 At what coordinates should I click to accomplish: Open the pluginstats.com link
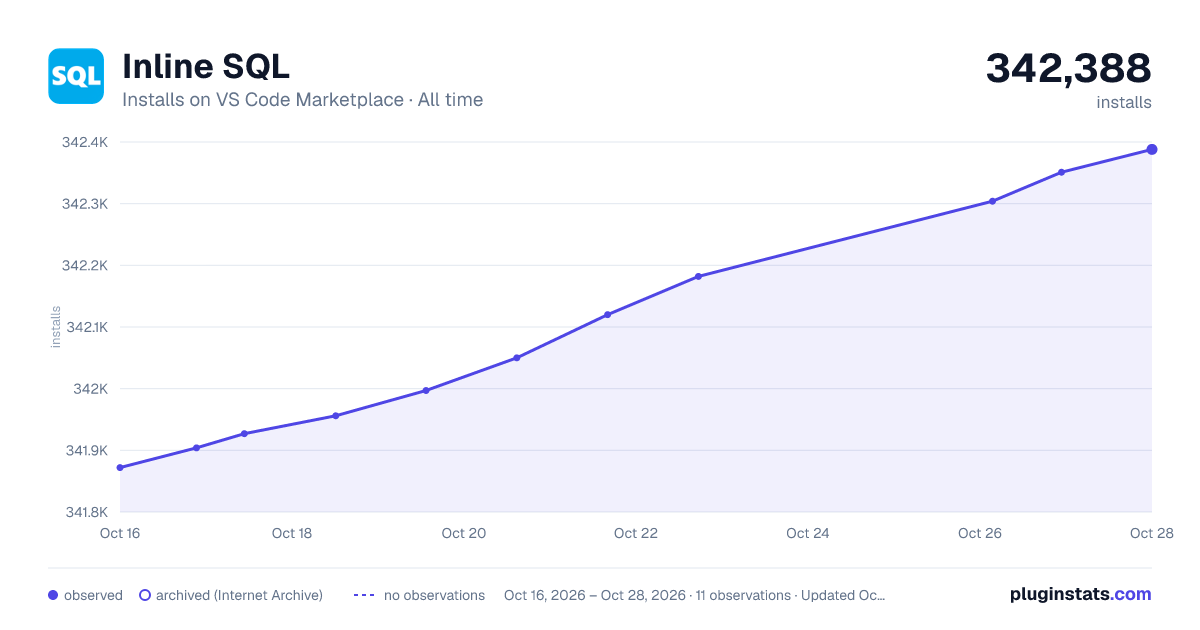[1080, 594]
